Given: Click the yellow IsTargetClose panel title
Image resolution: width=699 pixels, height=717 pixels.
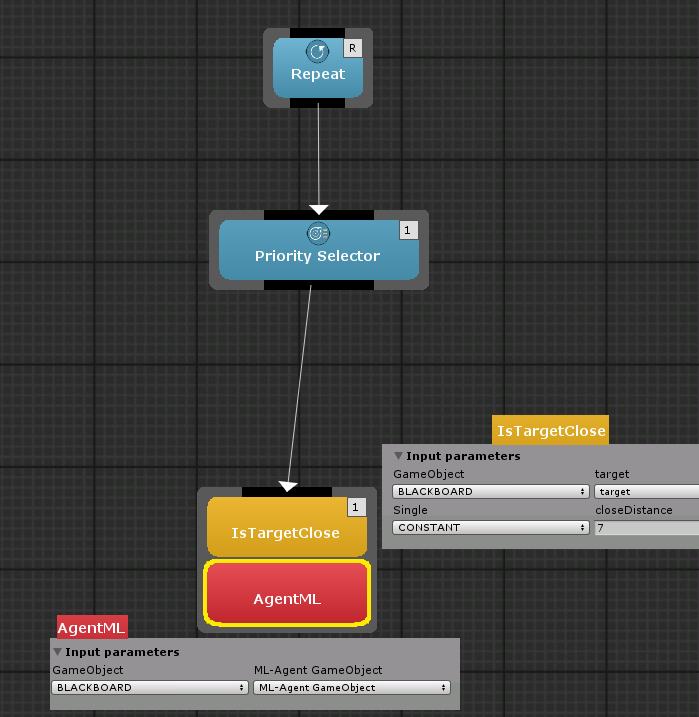Looking at the screenshot, I should [550, 430].
